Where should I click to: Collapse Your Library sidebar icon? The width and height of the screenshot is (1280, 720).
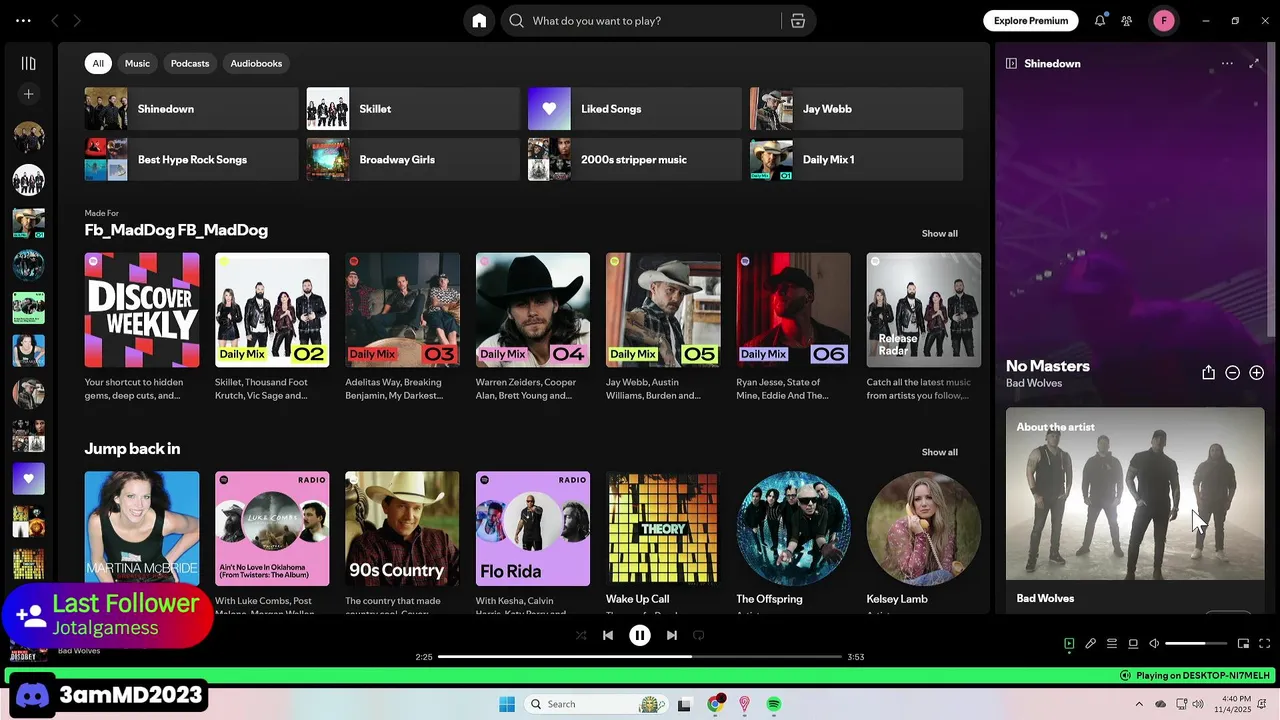[x=28, y=63]
